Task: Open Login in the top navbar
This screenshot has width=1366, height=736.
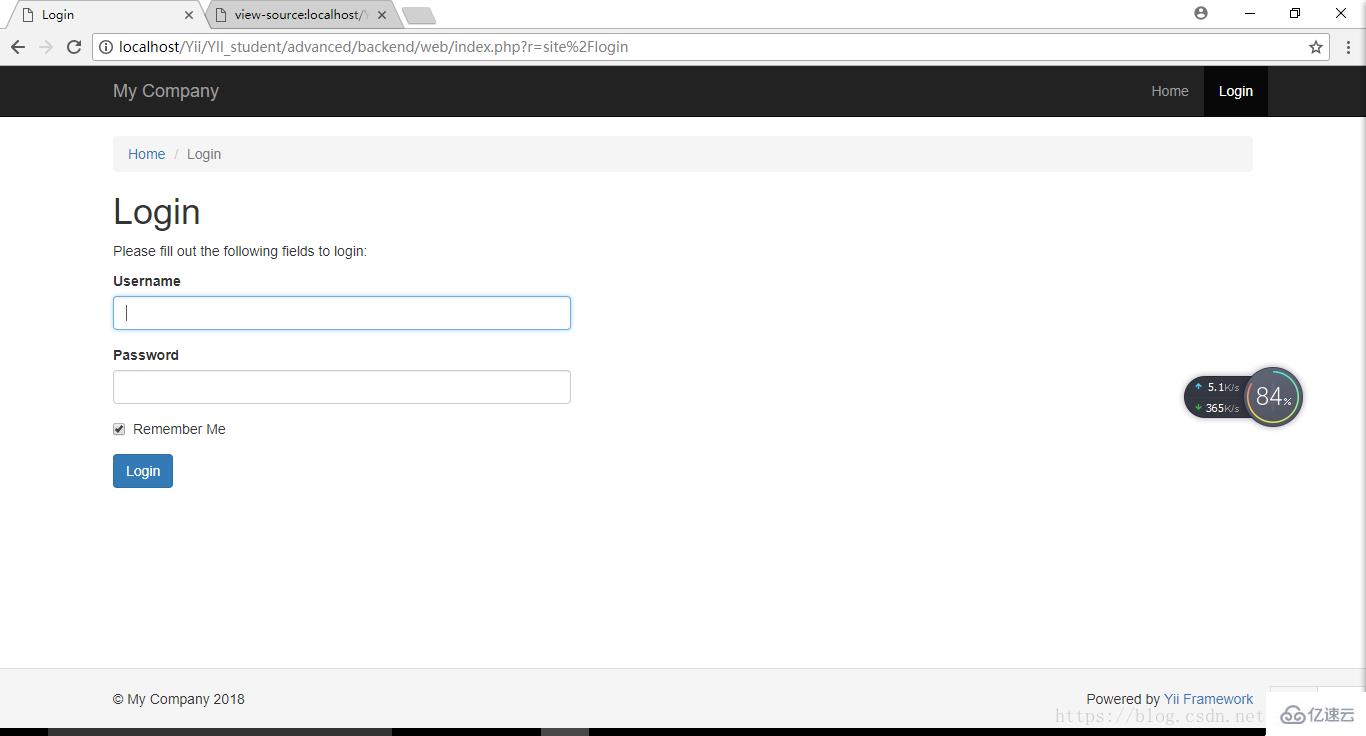Action: tap(1236, 91)
